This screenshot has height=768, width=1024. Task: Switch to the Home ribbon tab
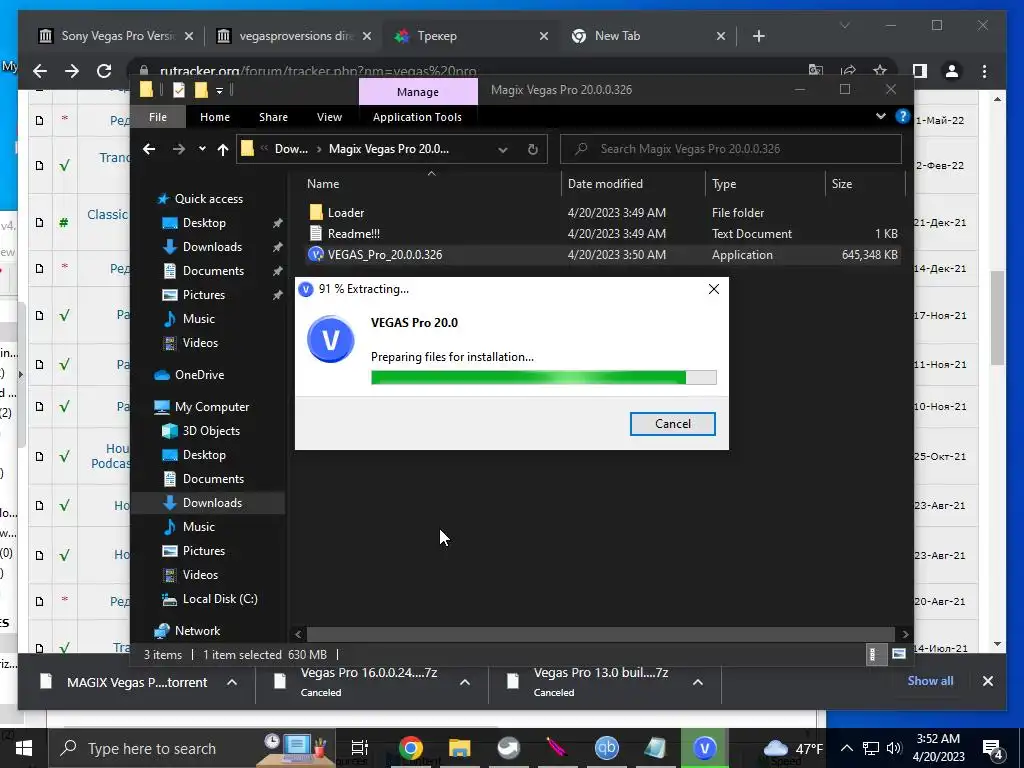pyautogui.click(x=215, y=117)
